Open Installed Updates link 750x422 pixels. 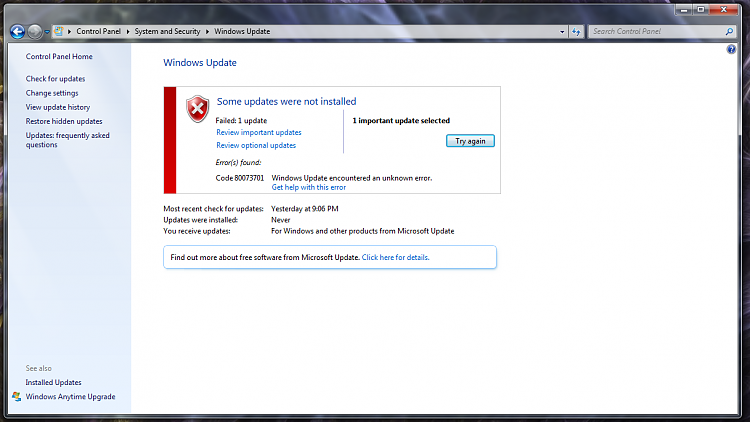(x=53, y=382)
